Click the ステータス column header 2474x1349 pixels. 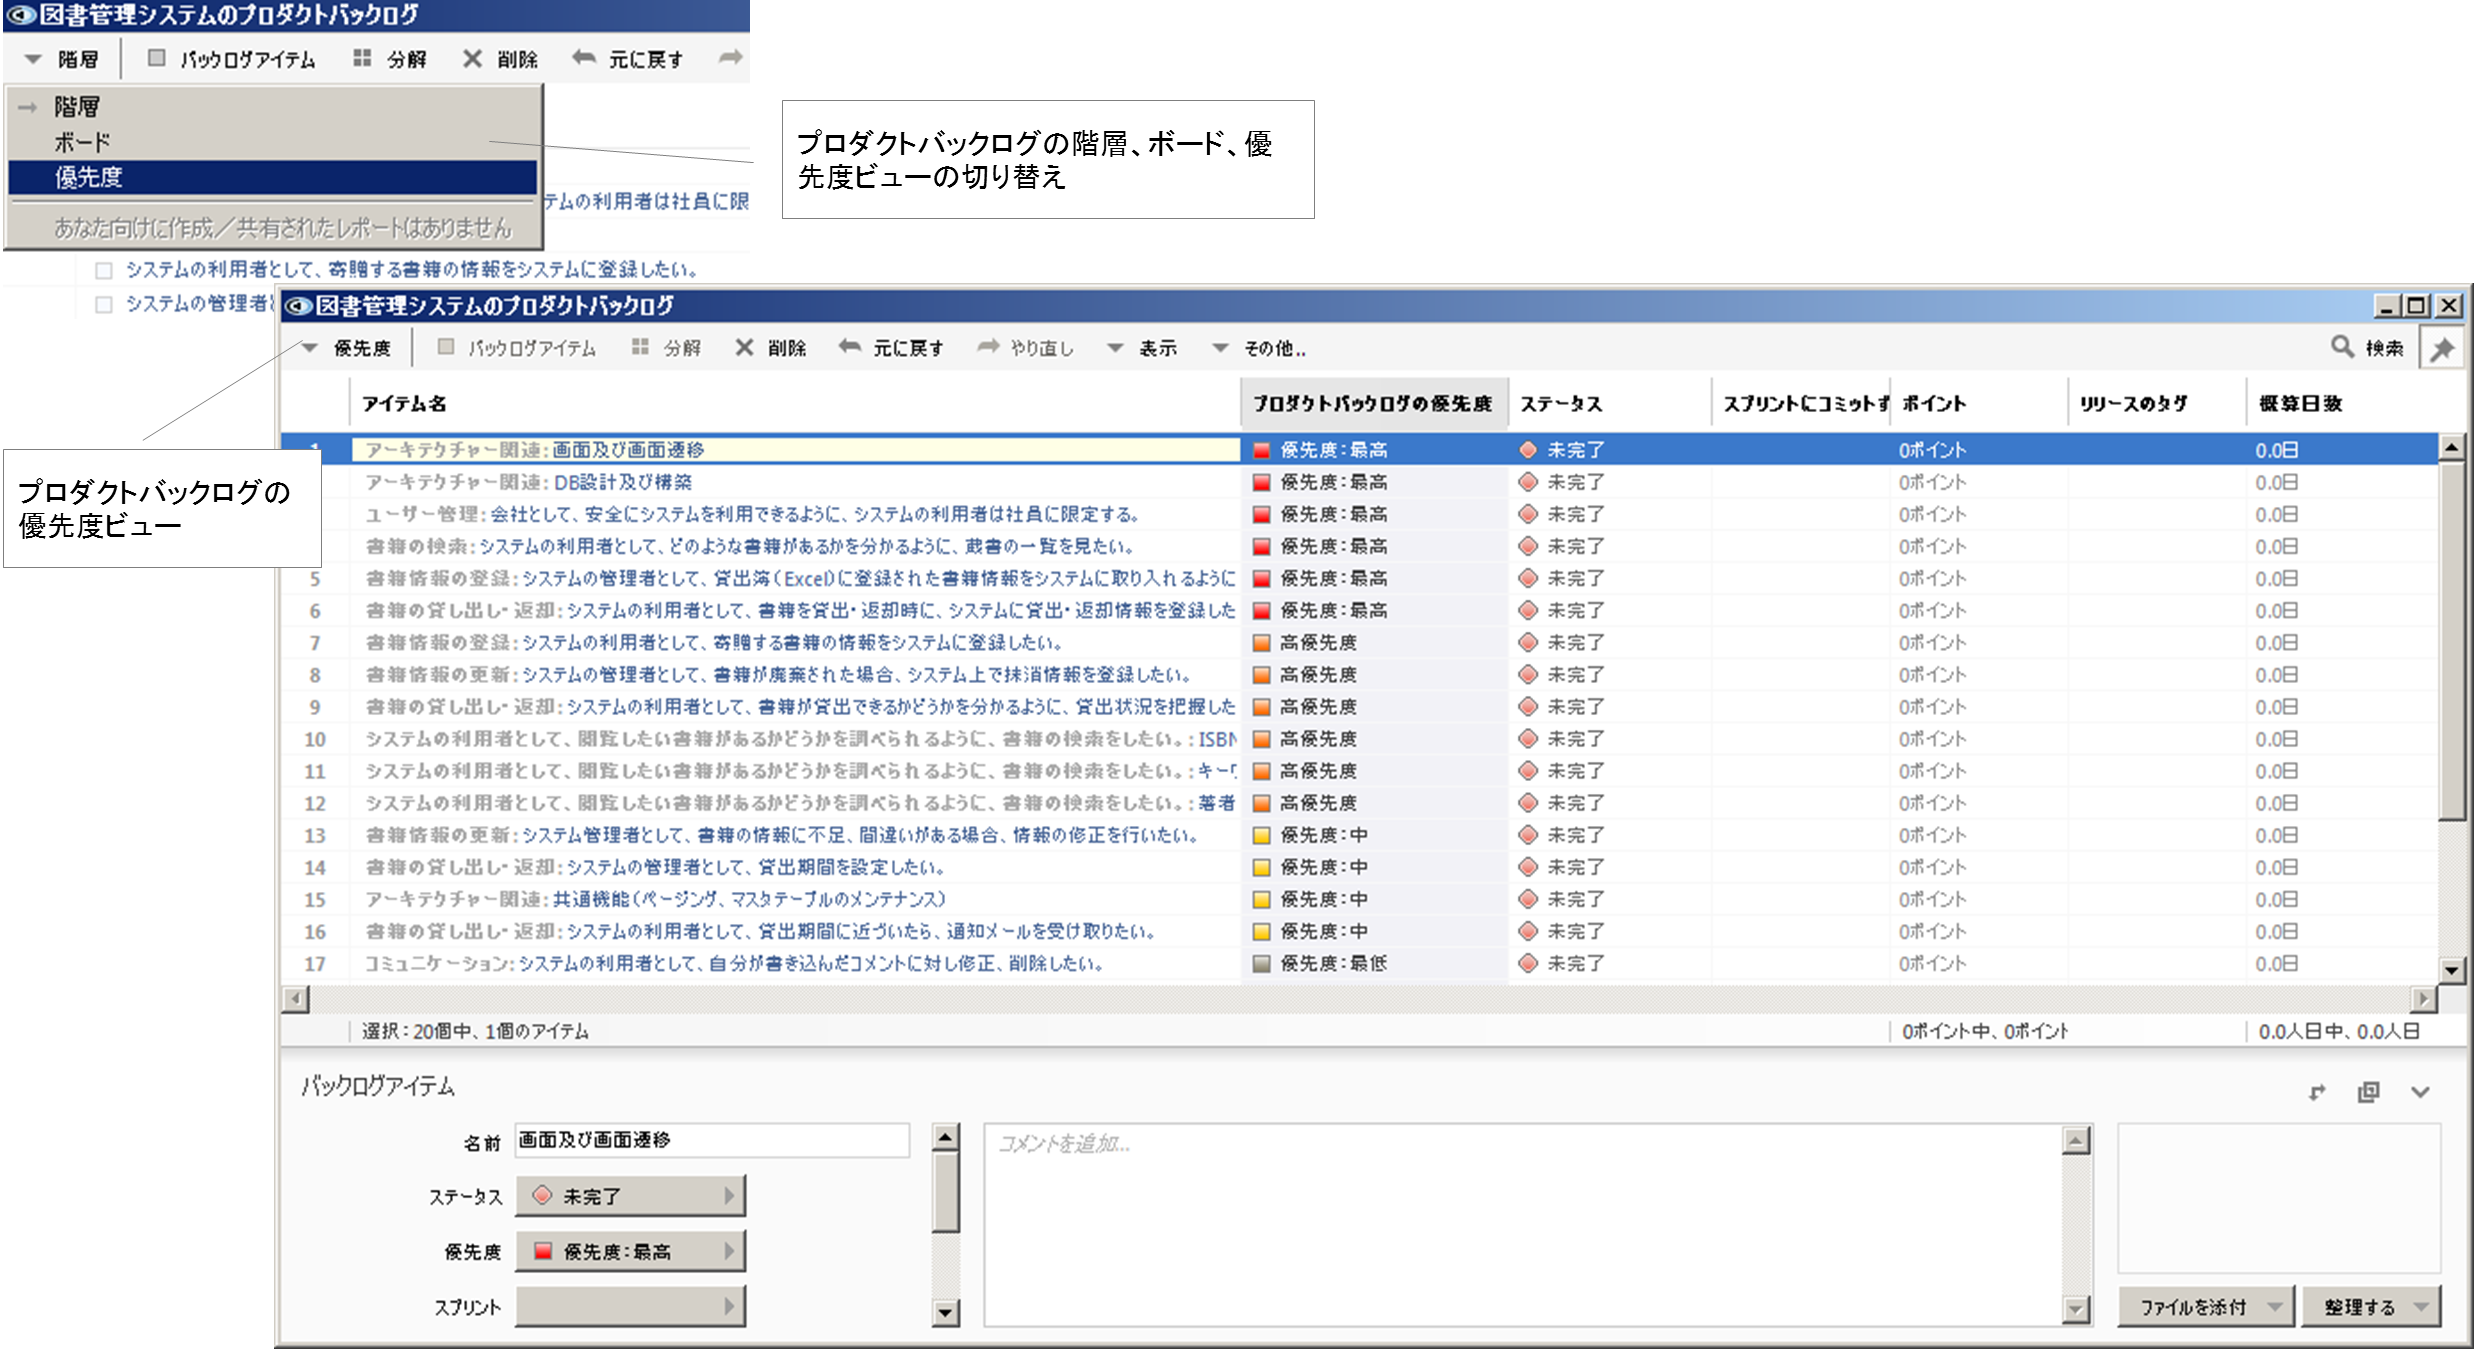click(x=1610, y=404)
